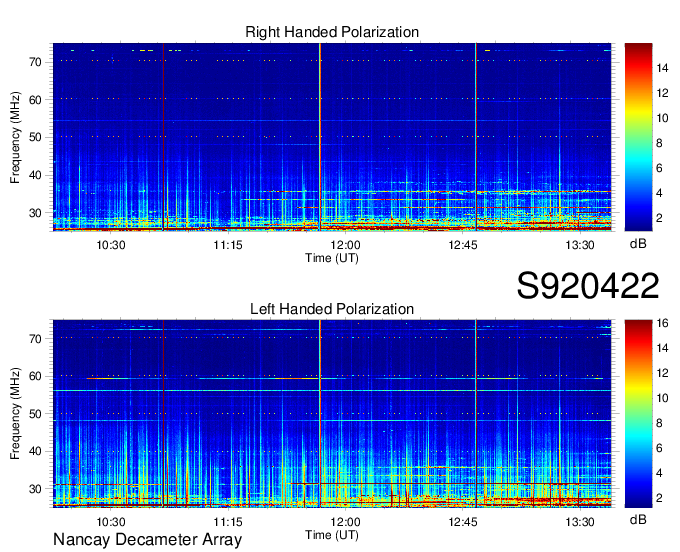Click the "Nancay Decameter Array" caption
Image resolution: width=680 pixels, height=552 pixels.
(x=147, y=539)
